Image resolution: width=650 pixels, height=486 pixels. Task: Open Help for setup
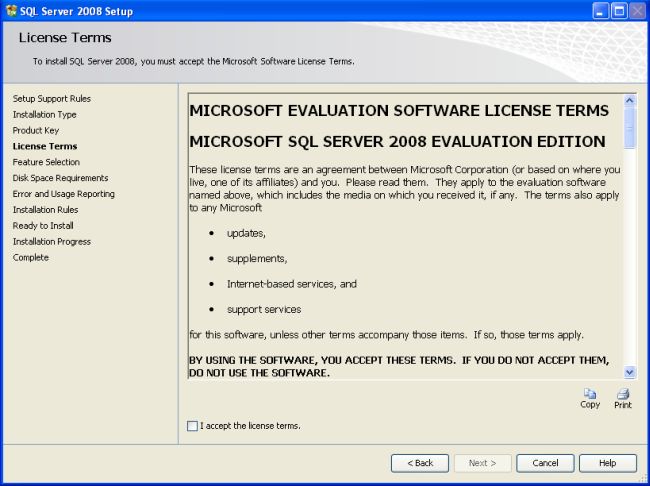[x=608, y=463]
